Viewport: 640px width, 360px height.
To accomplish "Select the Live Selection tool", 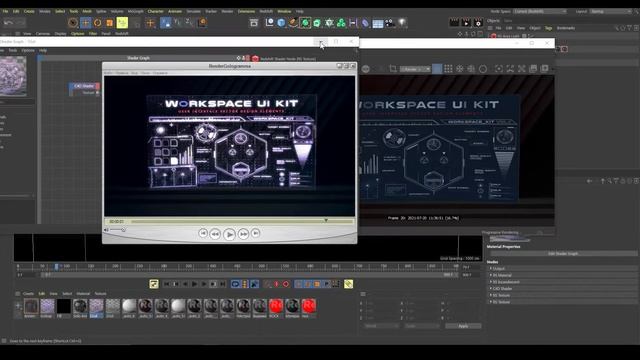I will point(73,23).
